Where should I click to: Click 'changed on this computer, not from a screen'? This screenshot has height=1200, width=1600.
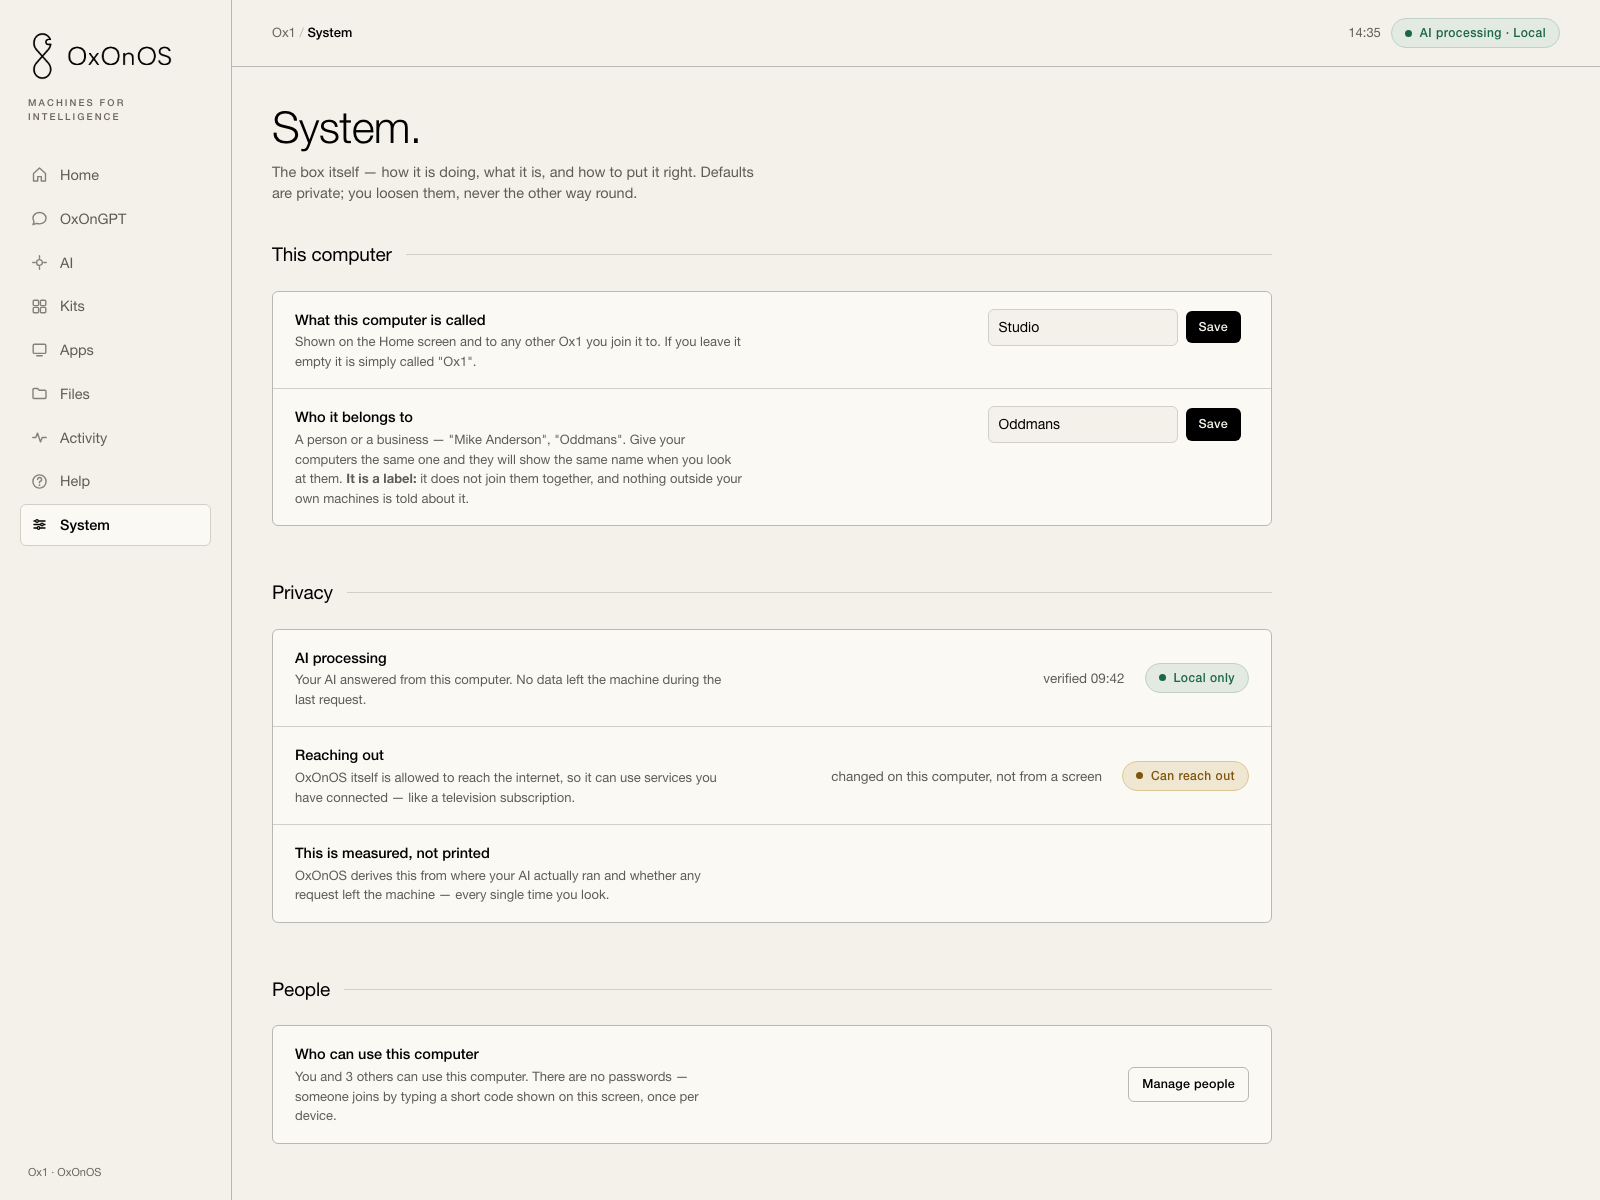(966, 776)
